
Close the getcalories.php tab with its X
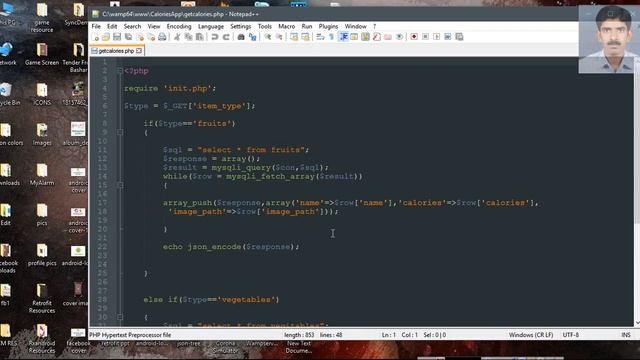click(139, 51)
